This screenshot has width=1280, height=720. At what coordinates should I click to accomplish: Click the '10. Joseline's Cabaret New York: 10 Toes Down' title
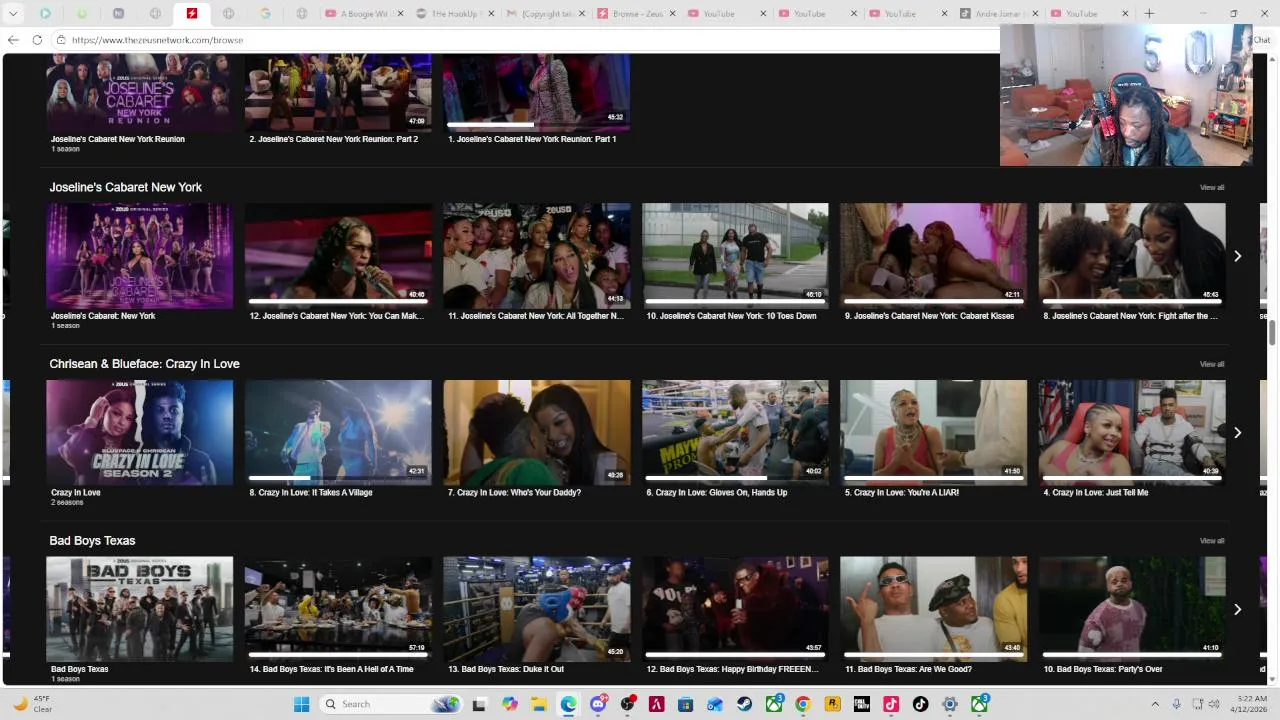[x=731, y=316]
